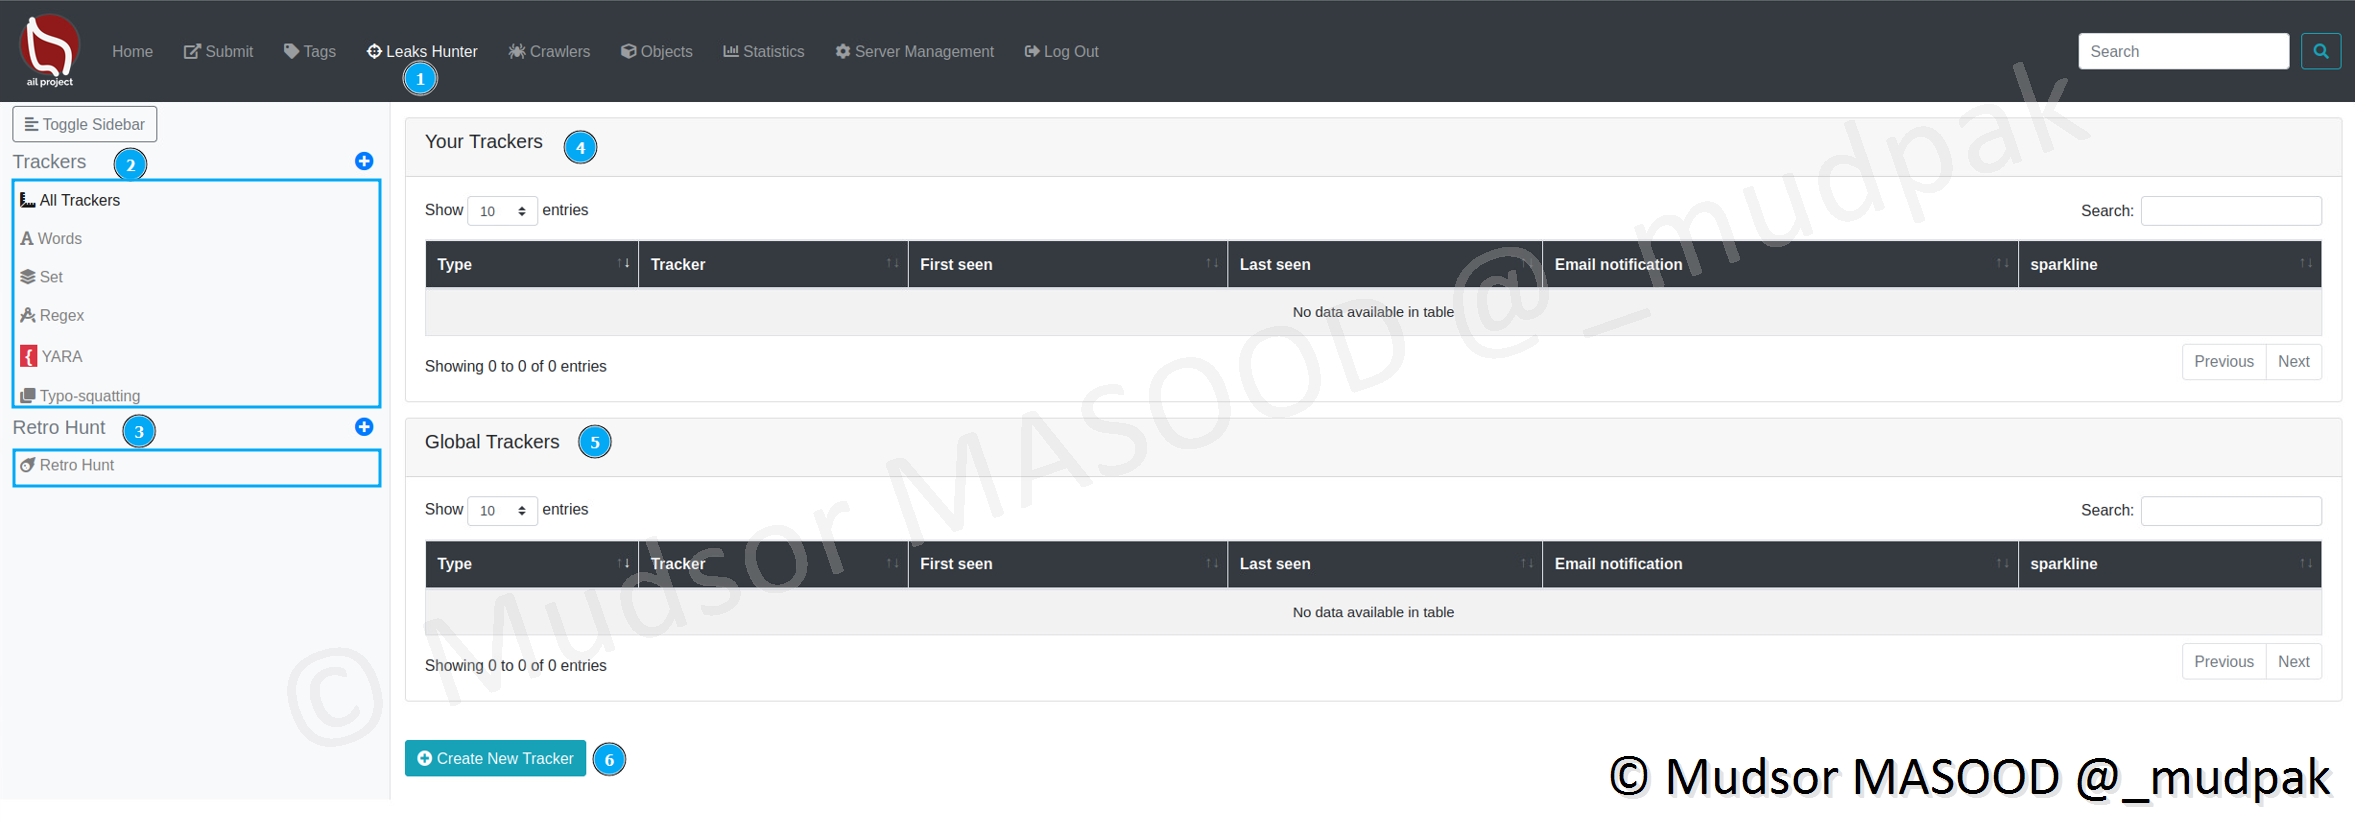Open Set trackers in the sidebar
The width and height of the screenshot is (2366, 822).
click(50, 277)
